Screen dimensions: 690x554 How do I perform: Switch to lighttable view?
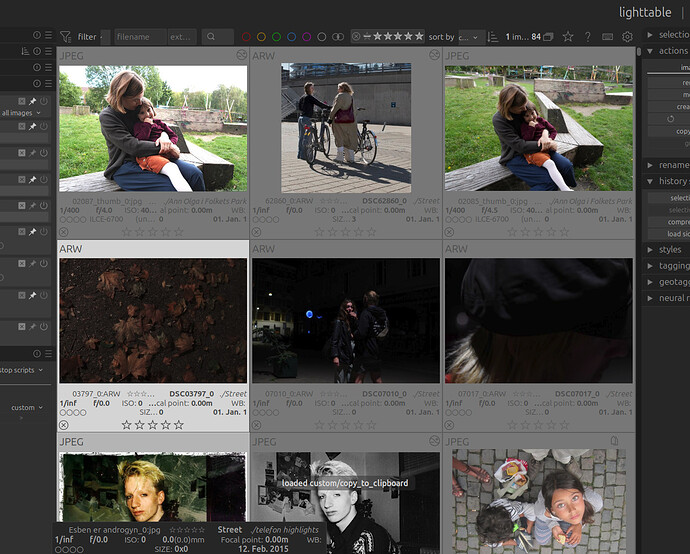pyautogui.click(x=645, y=12)
